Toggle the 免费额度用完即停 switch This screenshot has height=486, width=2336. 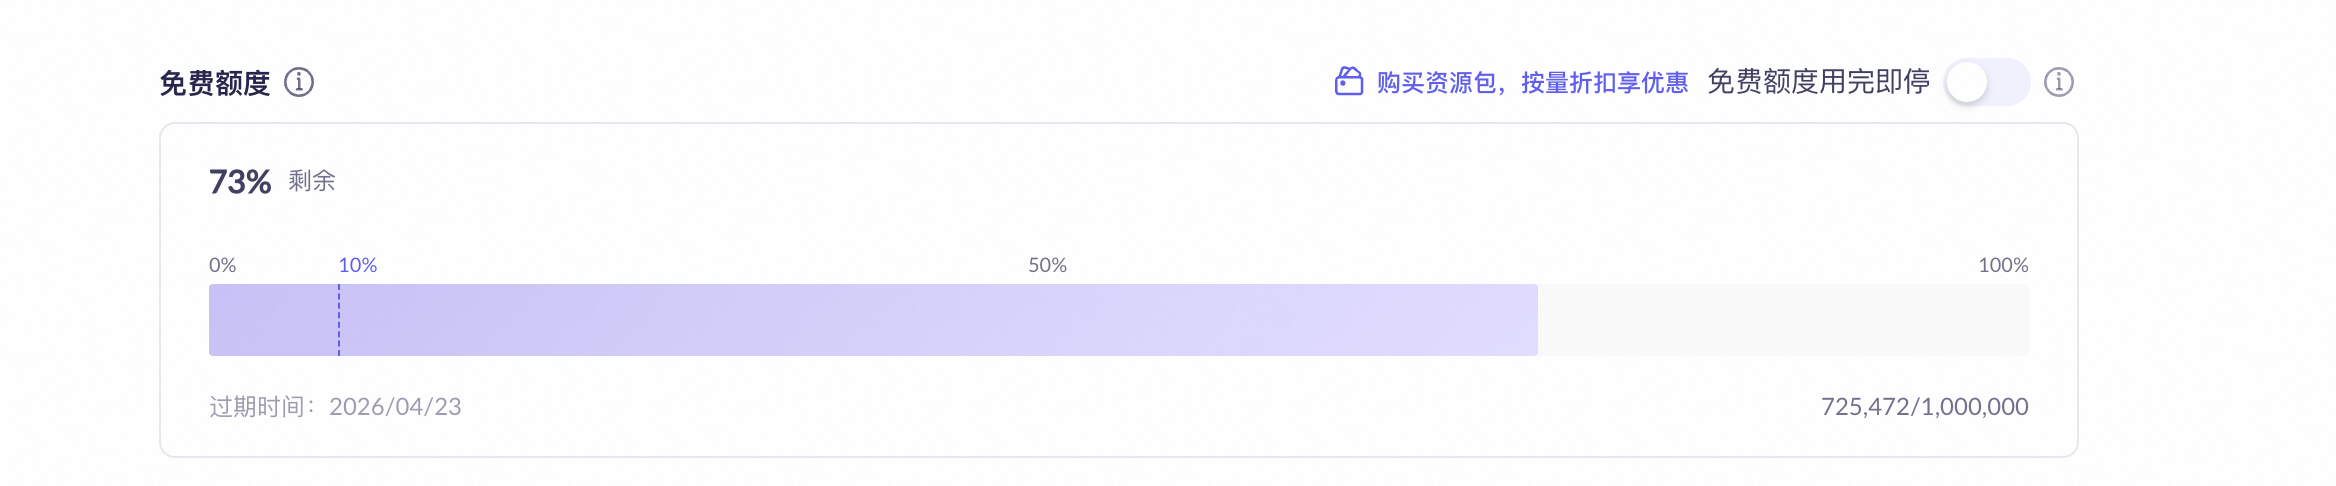pyautogui.click(x=1986, y=82)
